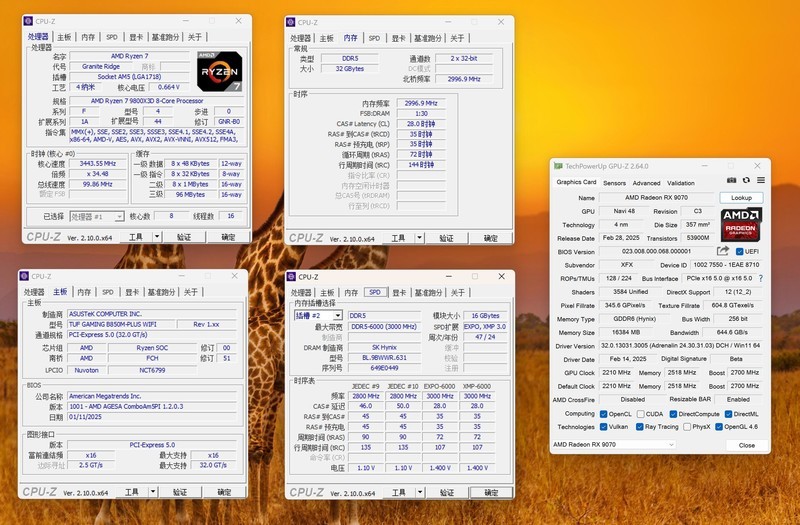
Task: Expand 工具 arrow in CPU-Z SPD window
Action: click(420, 492)
